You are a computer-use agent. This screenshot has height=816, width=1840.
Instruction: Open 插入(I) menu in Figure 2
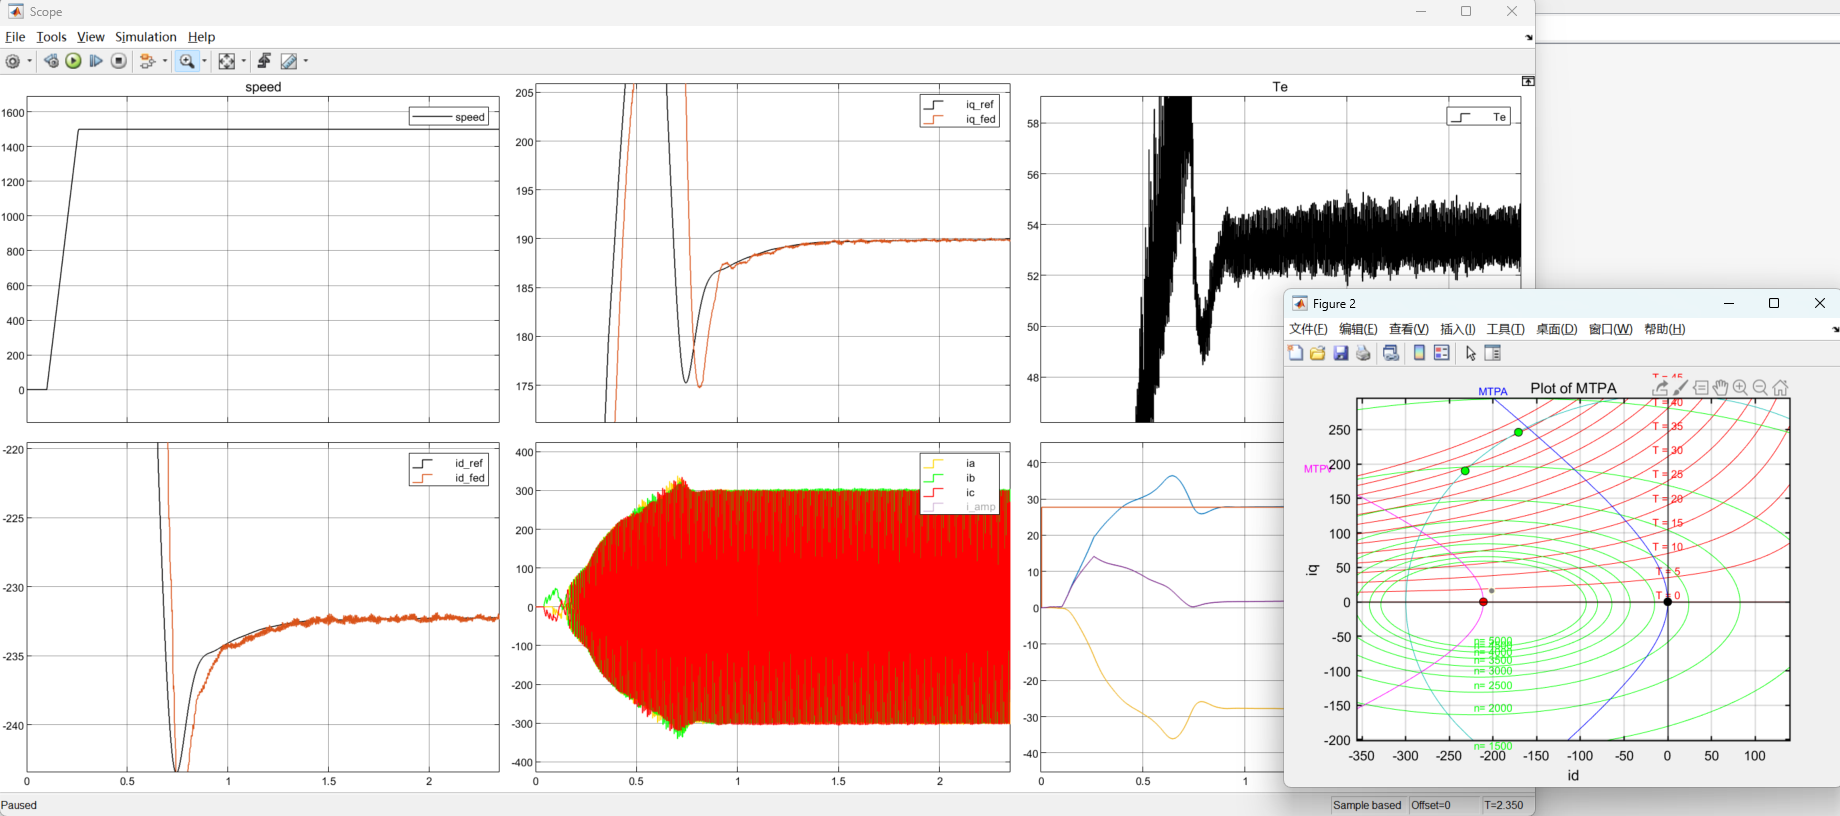click(1458, 329)
